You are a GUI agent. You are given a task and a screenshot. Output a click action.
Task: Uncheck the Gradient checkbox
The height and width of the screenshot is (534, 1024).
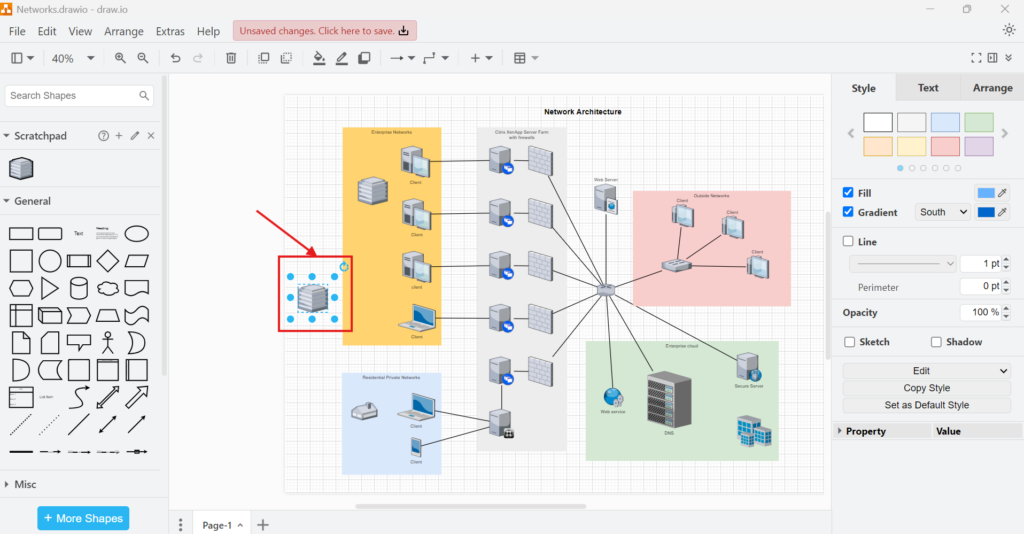click(848, 212)
